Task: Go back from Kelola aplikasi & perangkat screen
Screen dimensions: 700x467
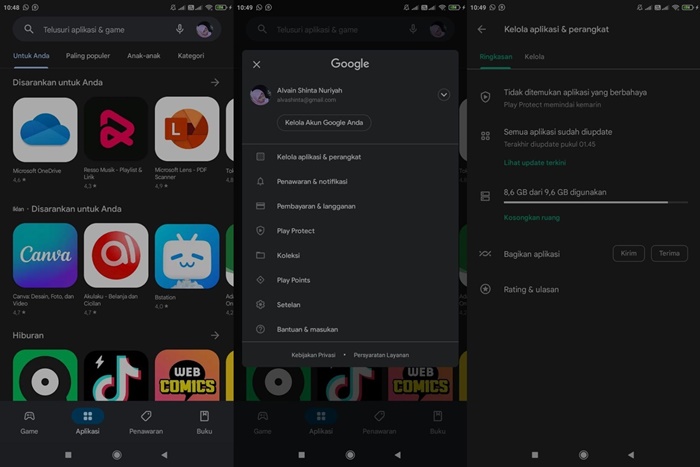Action: 482,29
